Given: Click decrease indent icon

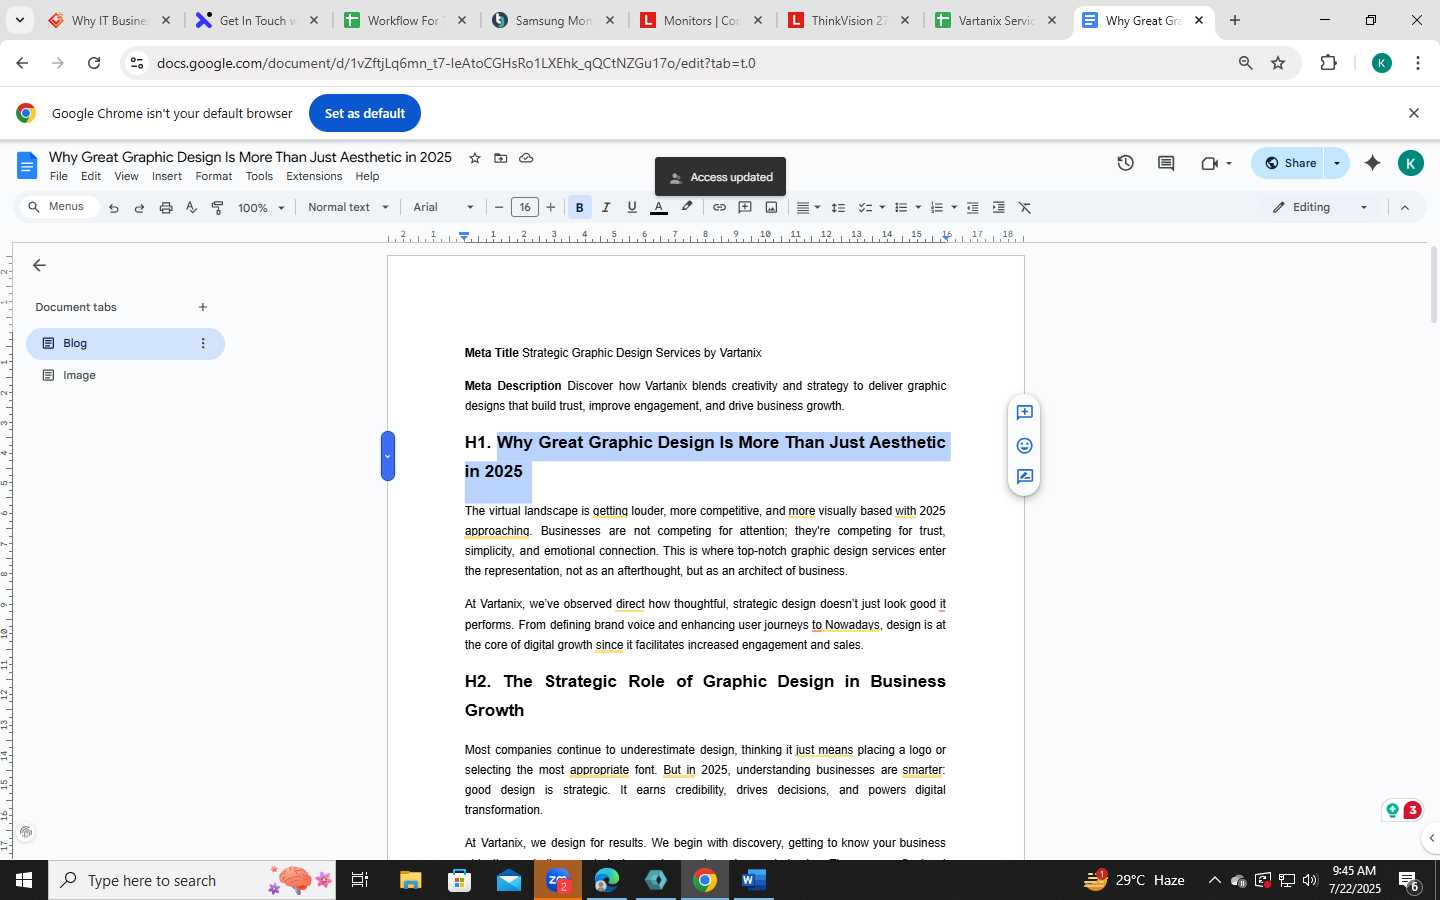Looking at the screenshot, I should coord(972,208).
